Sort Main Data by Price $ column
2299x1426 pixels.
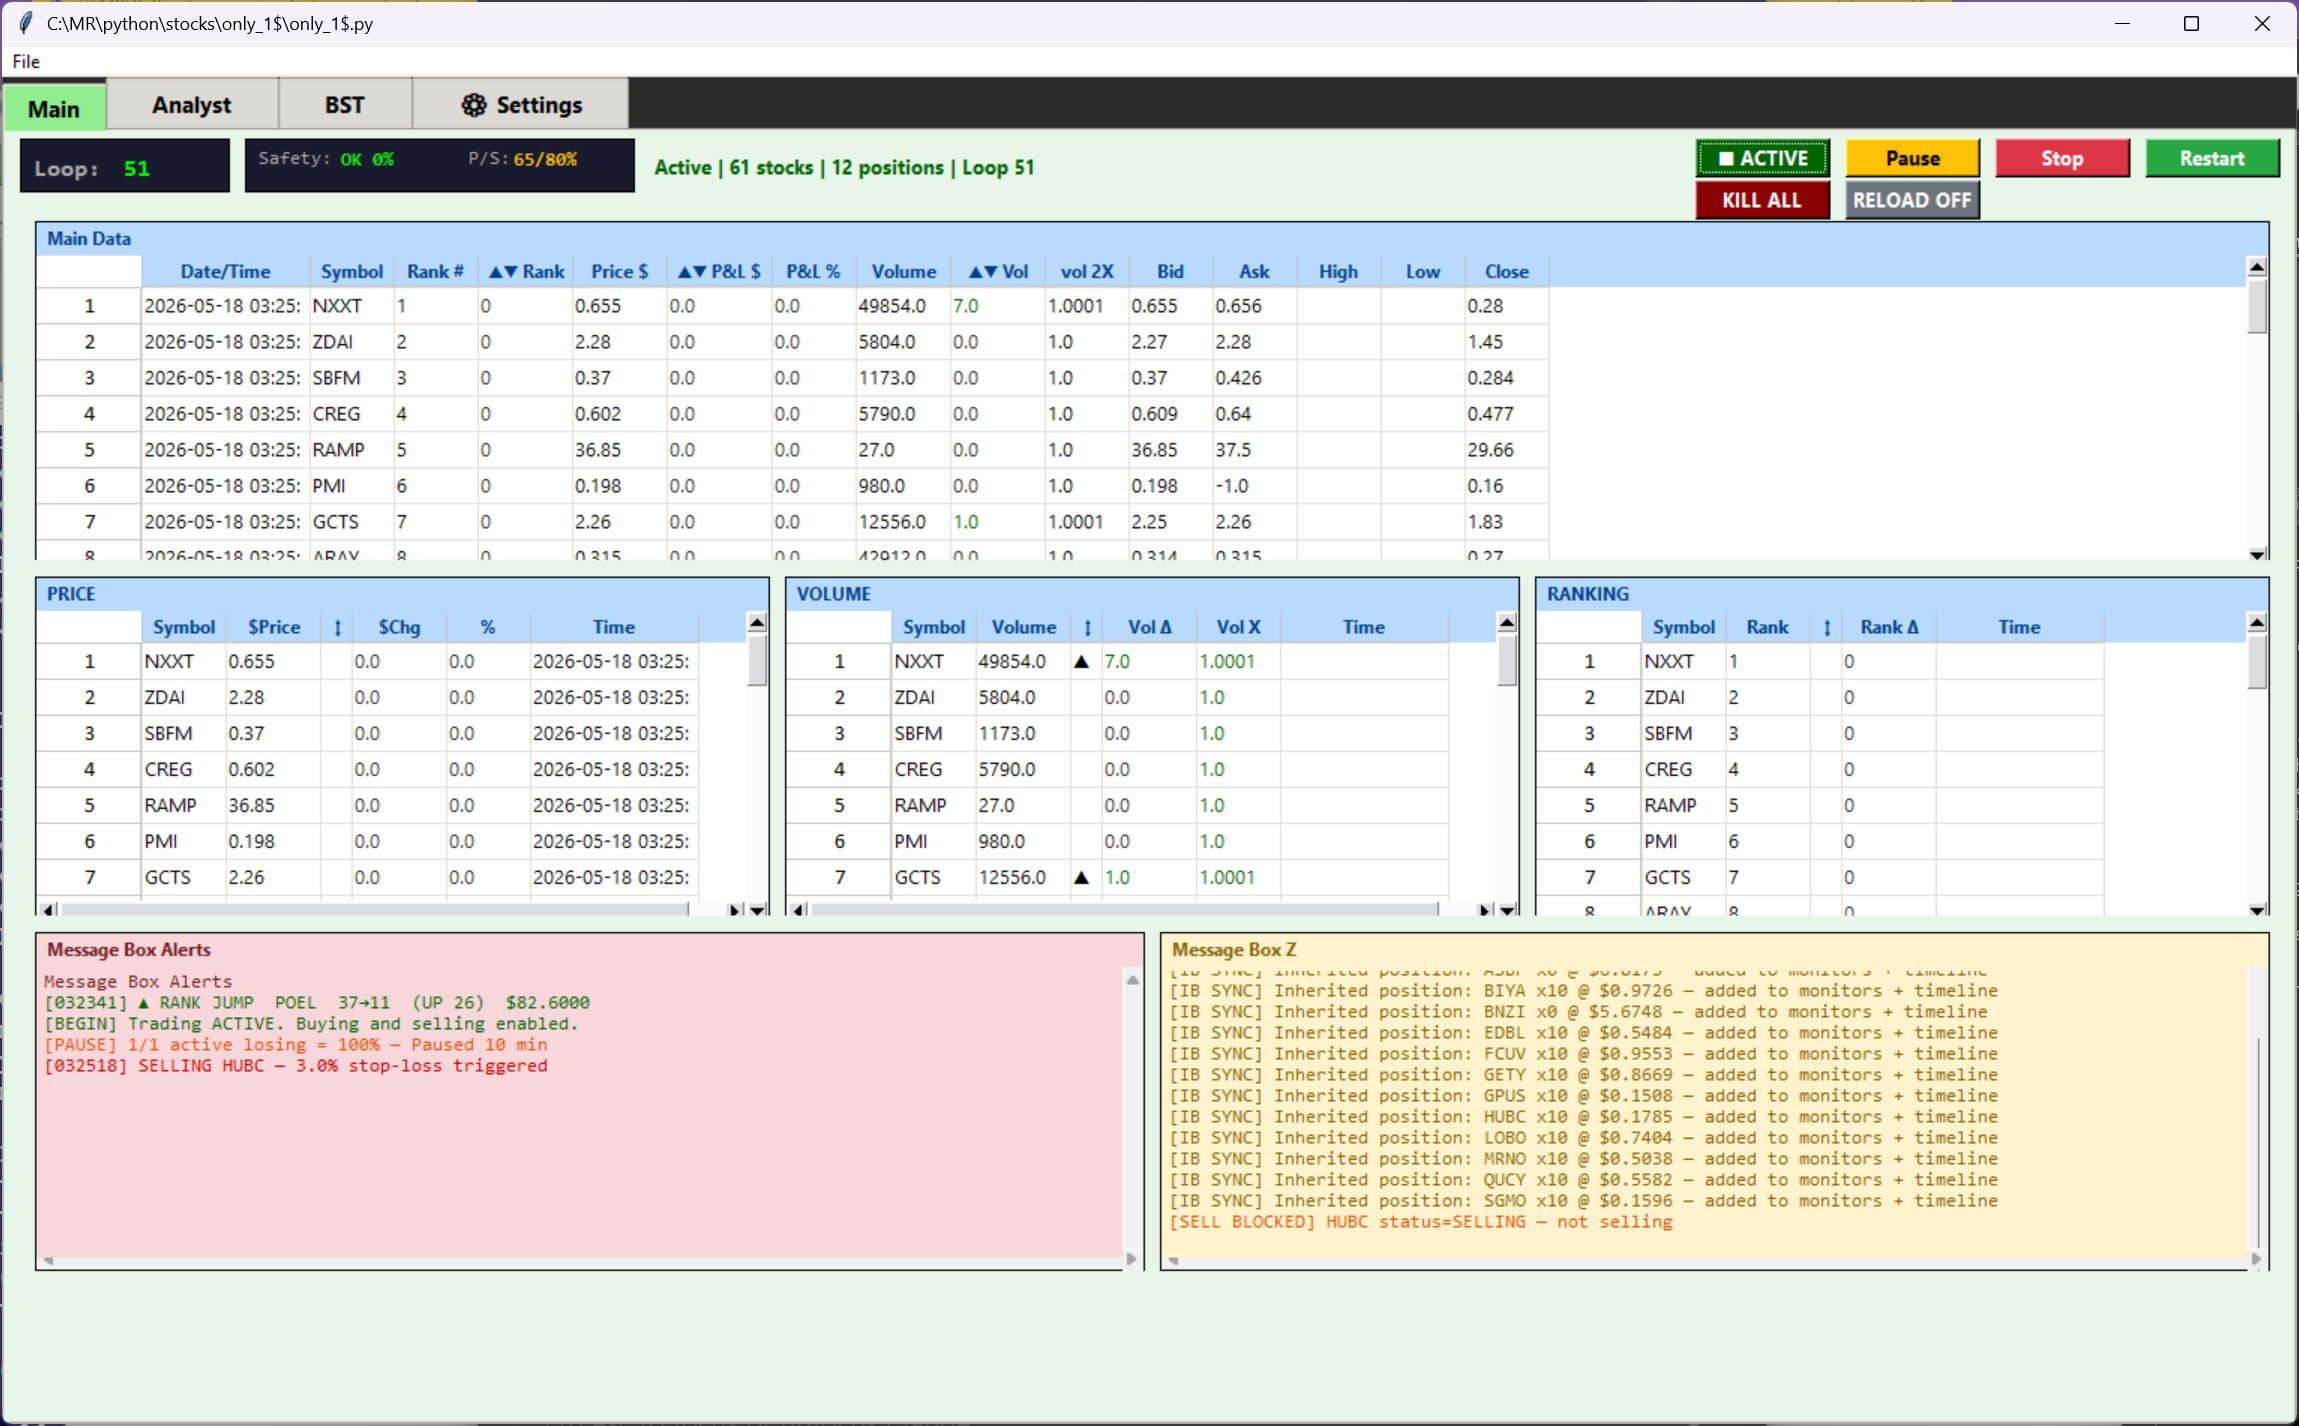pos(619,271)
